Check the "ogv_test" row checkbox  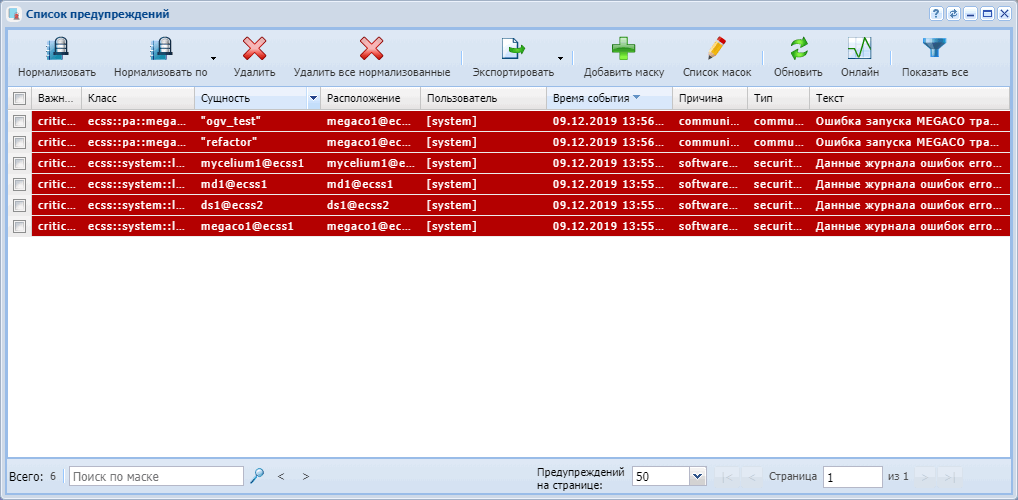(19, 121)
